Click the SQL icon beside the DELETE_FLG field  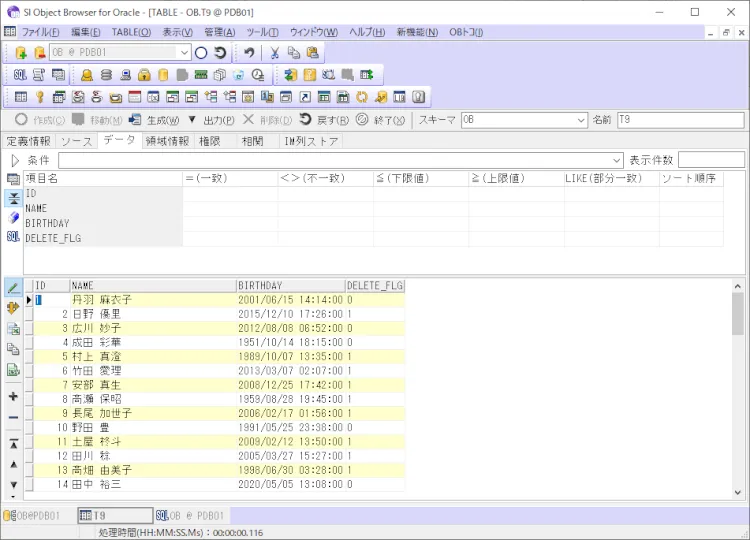point(13,238)
